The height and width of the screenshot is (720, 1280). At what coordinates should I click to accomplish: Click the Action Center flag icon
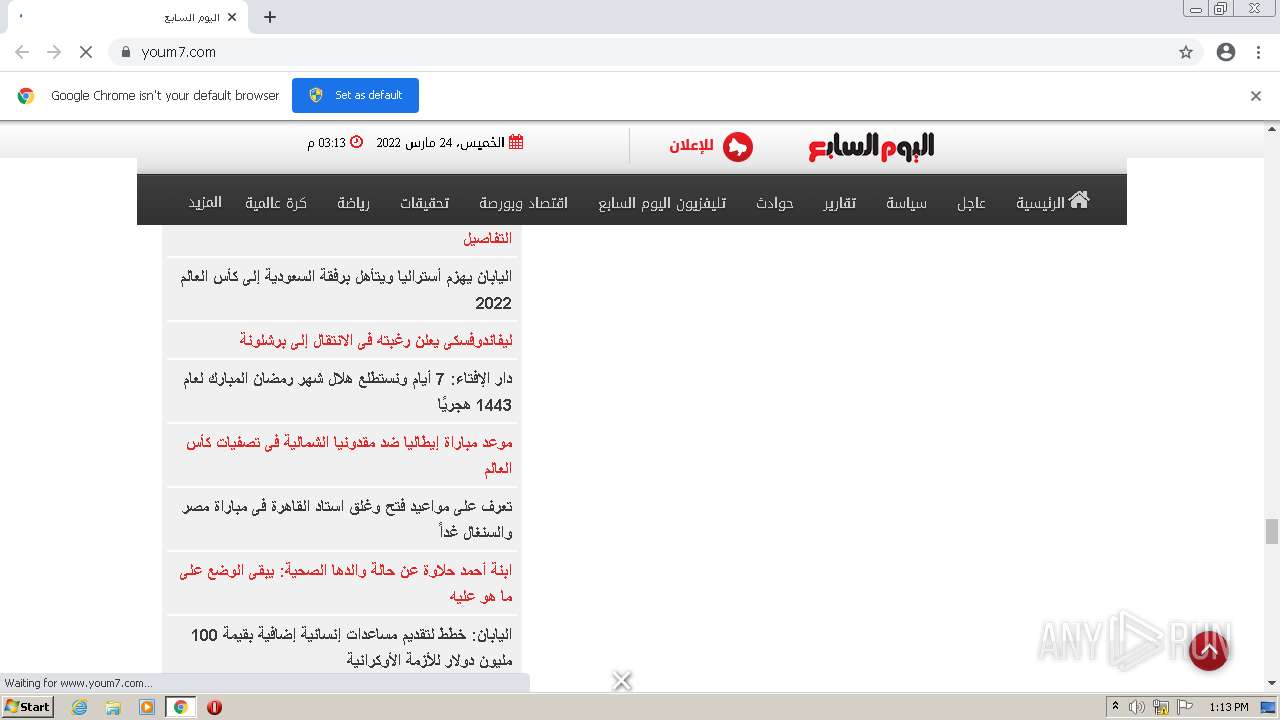pos(1185,707)
